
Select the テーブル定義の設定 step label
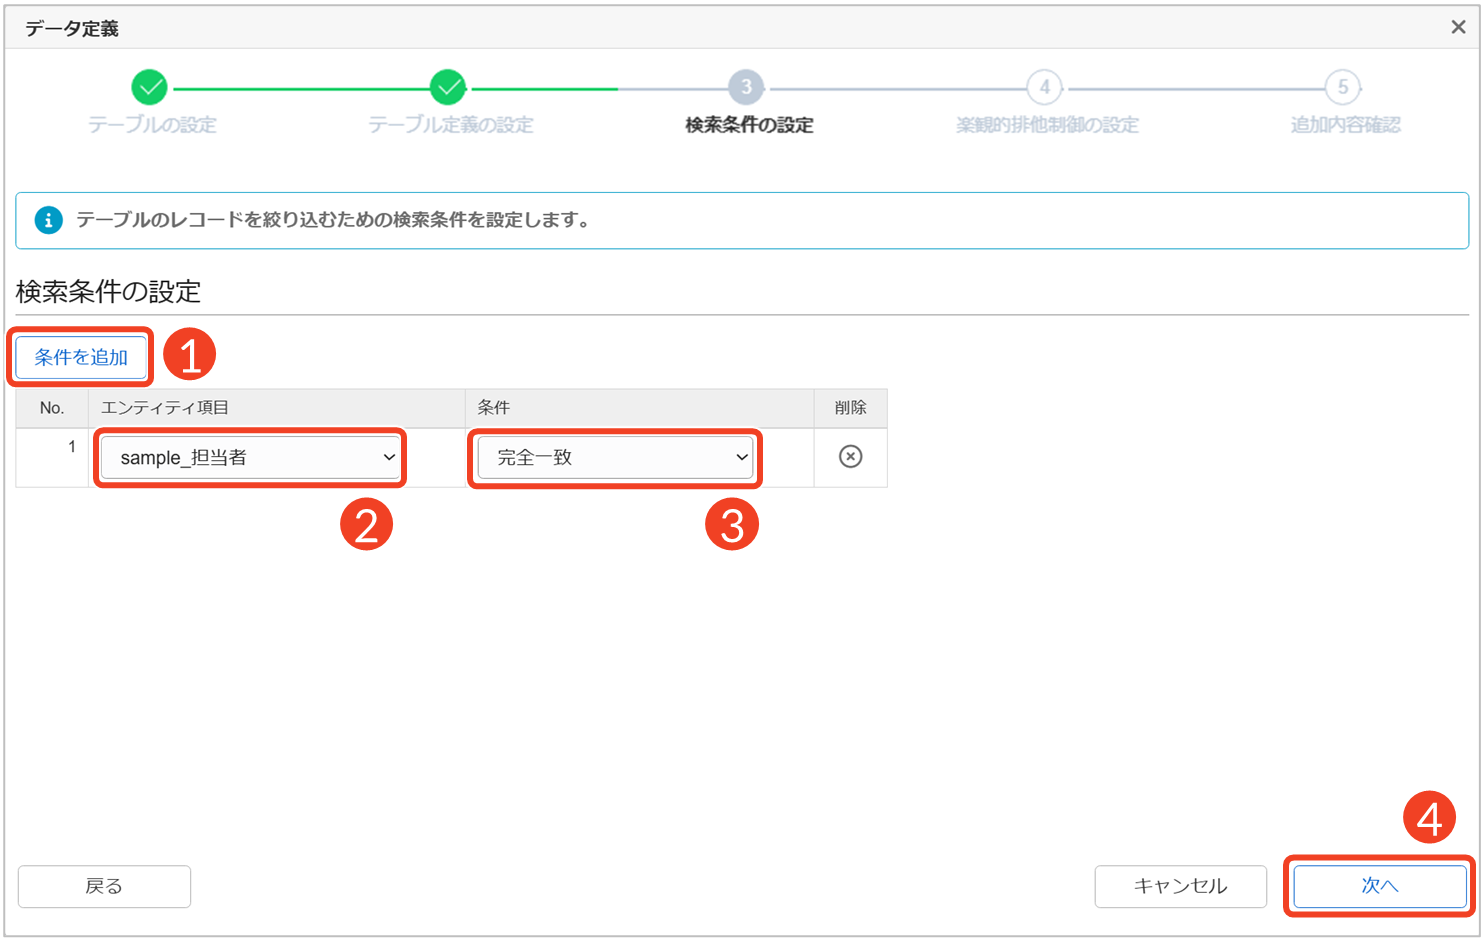click(x=450, y=125)
